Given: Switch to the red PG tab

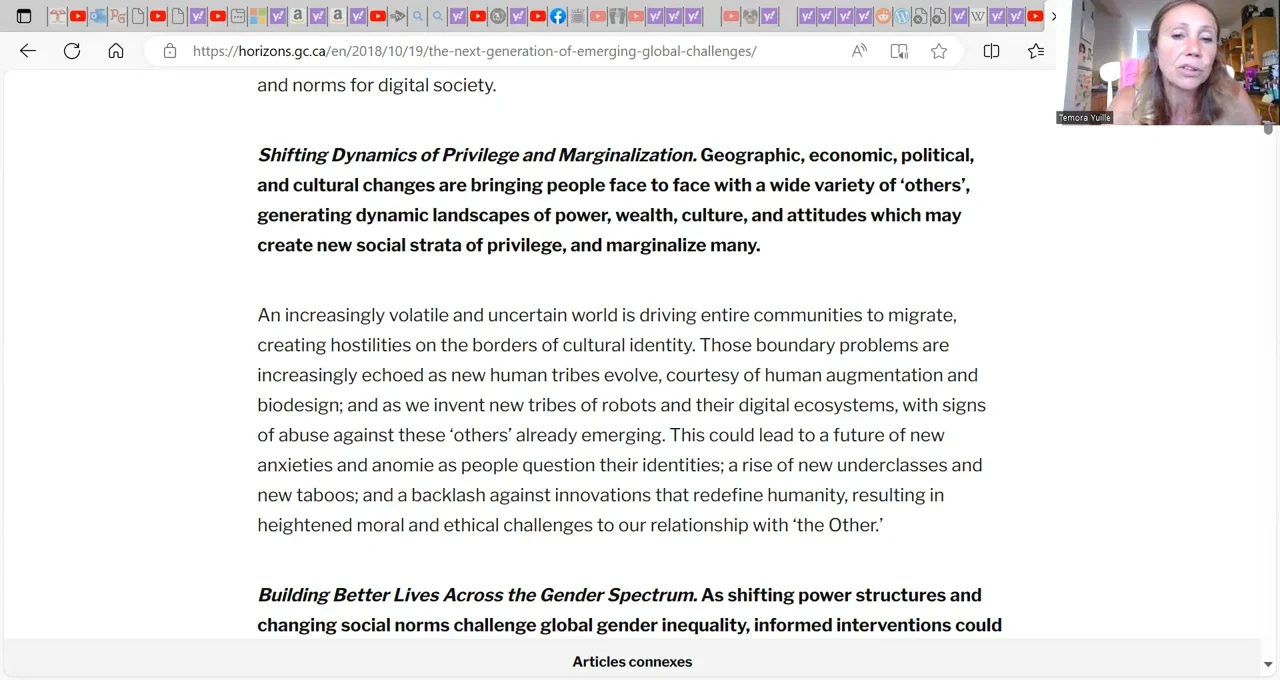Looking at the screenshot, I should click(x=118, y=16).
